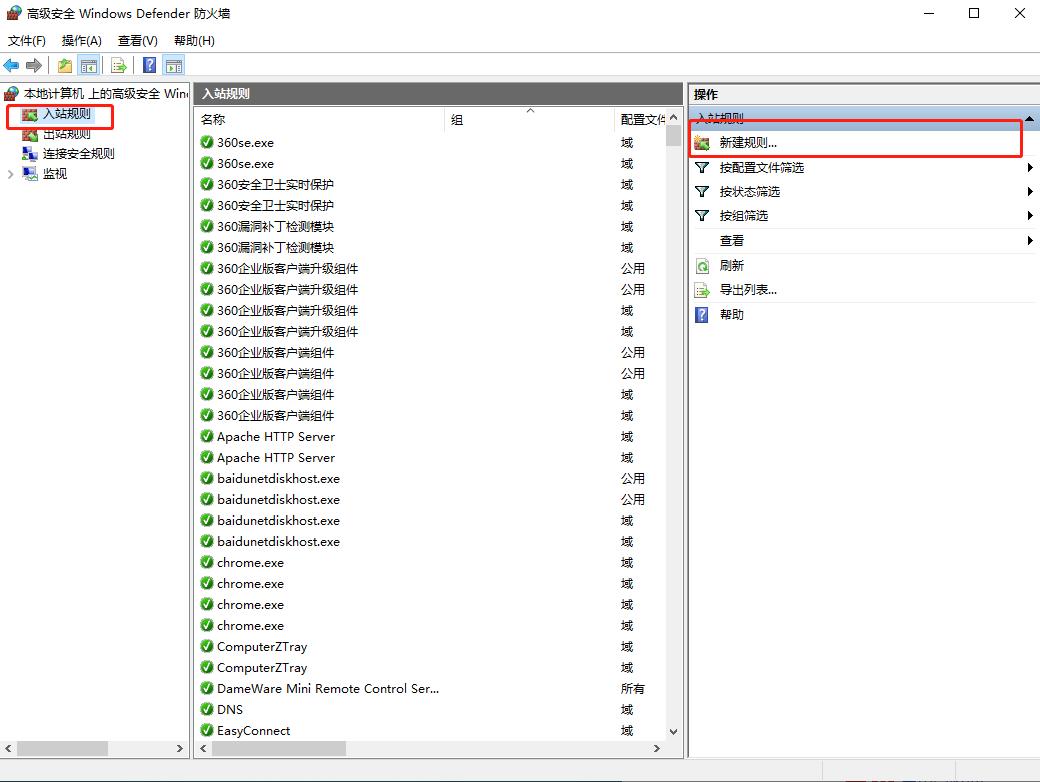Select the DNS rule
Image resolution: width=1040 pixels, height=782 pixels.
click(x=230, y=710)
